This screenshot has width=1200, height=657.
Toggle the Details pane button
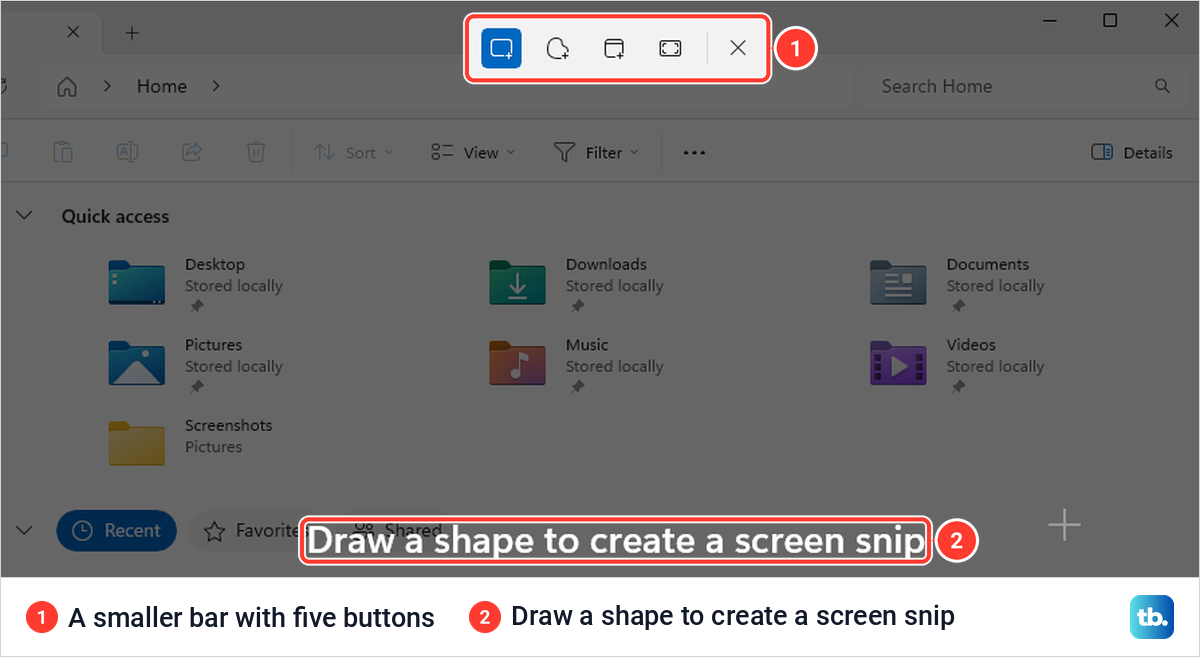pyautogui.click(x=1132, y=152)
